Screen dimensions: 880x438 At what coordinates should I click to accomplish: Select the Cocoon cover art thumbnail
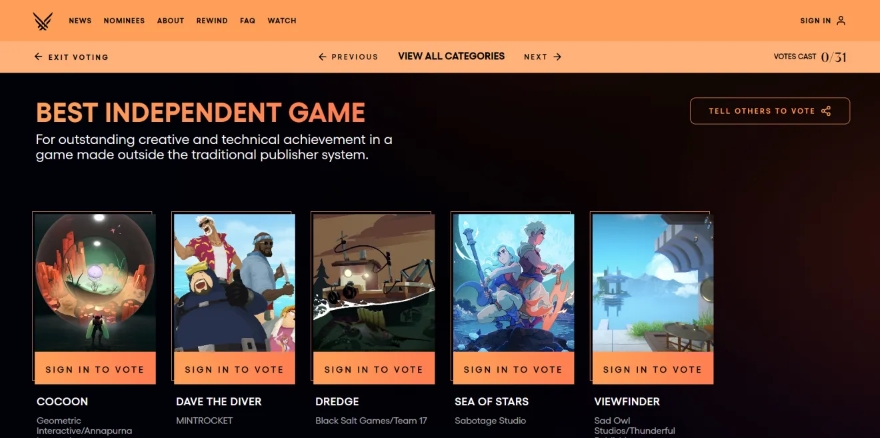95,282
